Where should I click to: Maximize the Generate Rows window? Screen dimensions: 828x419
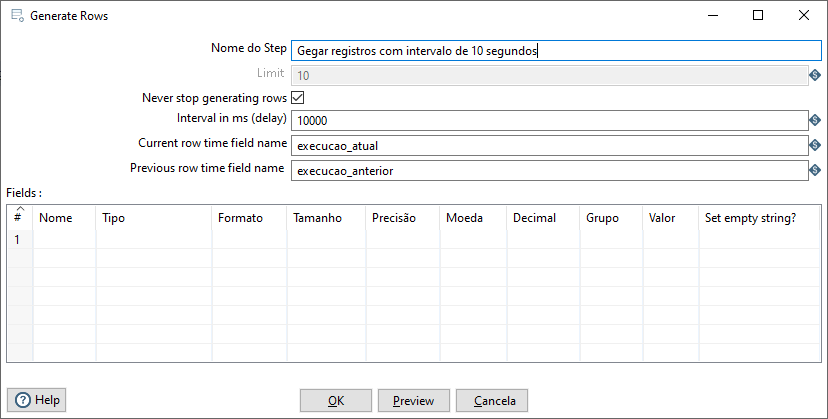[x=758, y=15]
